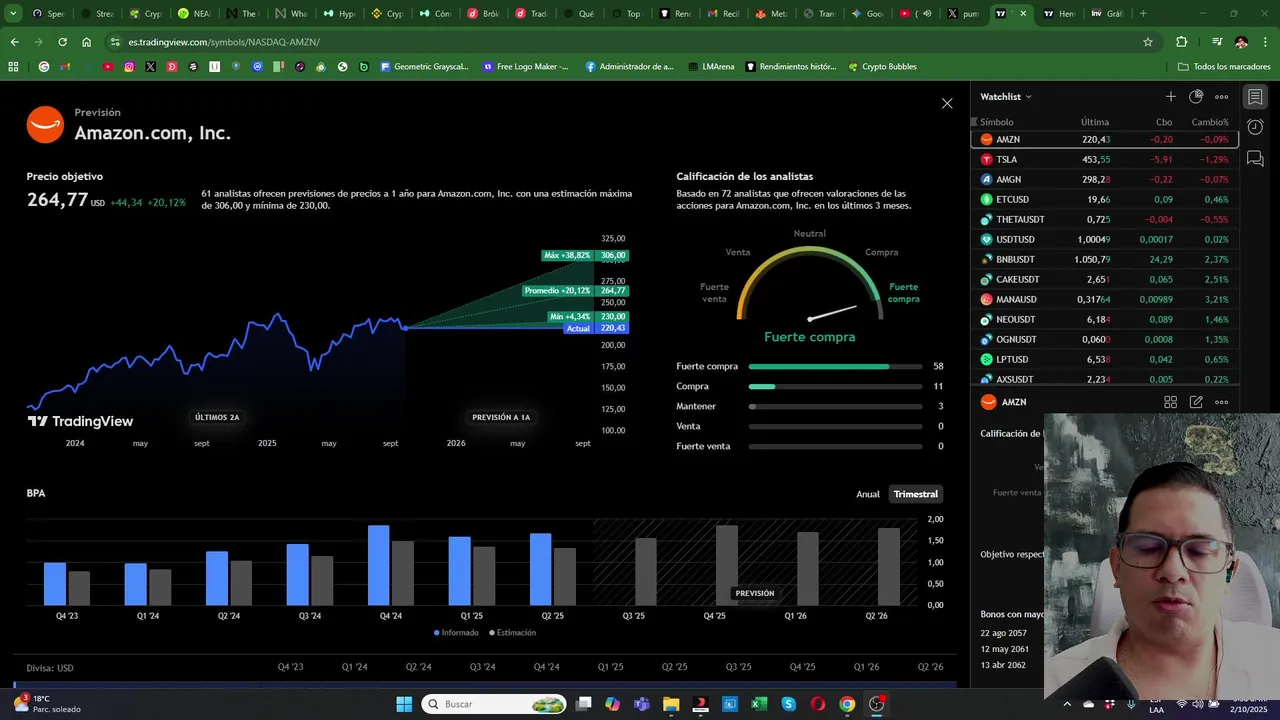Click the AMZN detail edit note icon

(x=1196, y=402)
